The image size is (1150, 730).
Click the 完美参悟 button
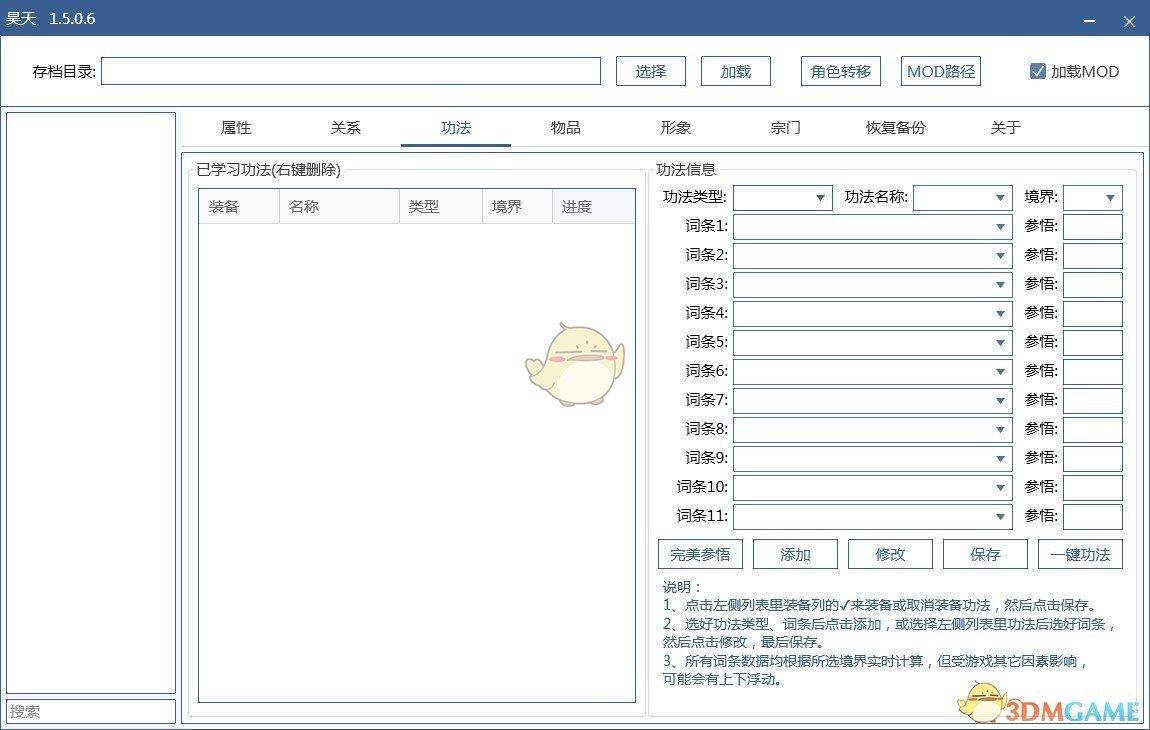click(700, 554)
